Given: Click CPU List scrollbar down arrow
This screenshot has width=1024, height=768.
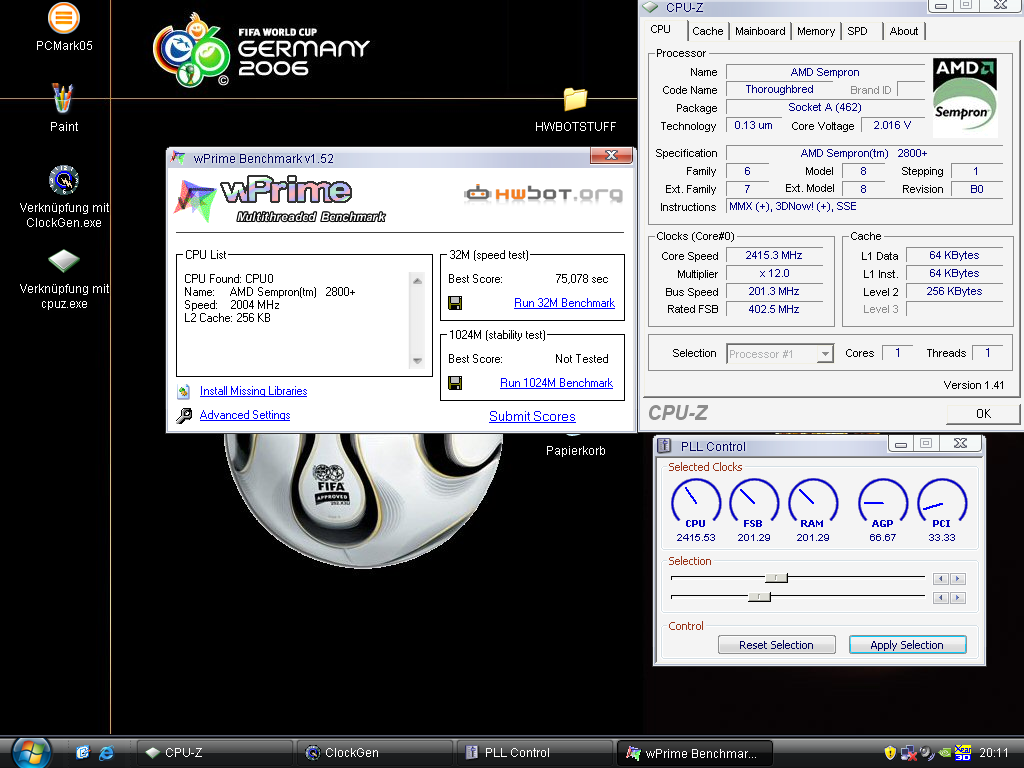Looking at the screenshot, I should point(417,360).
